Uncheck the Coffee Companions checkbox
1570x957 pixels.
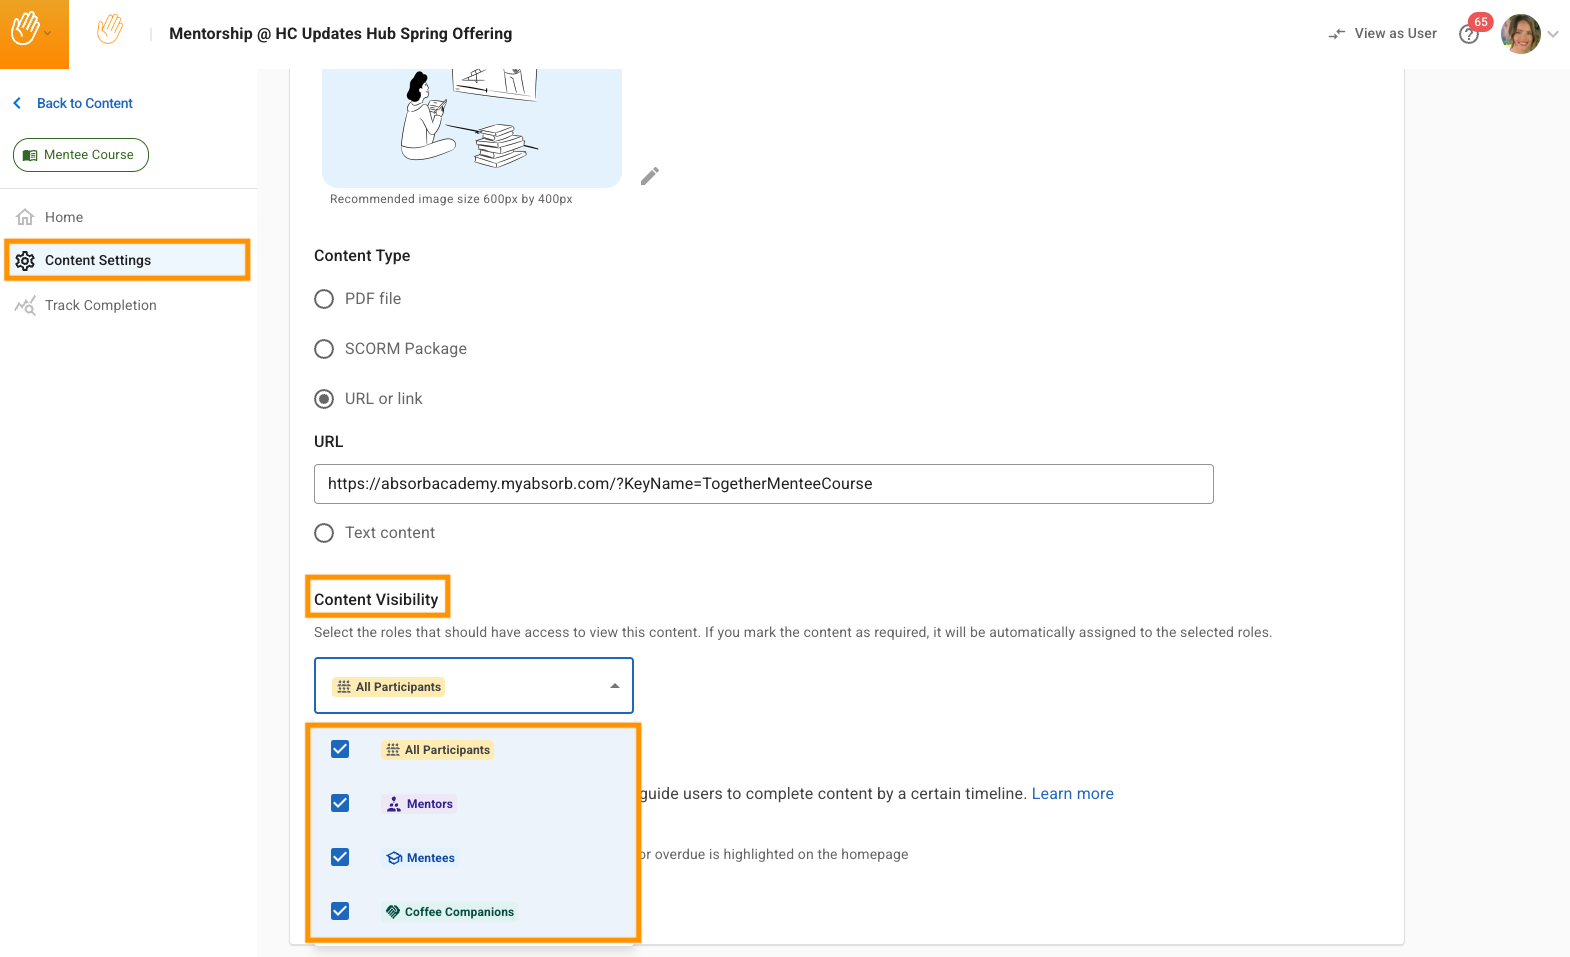[340, 911]
